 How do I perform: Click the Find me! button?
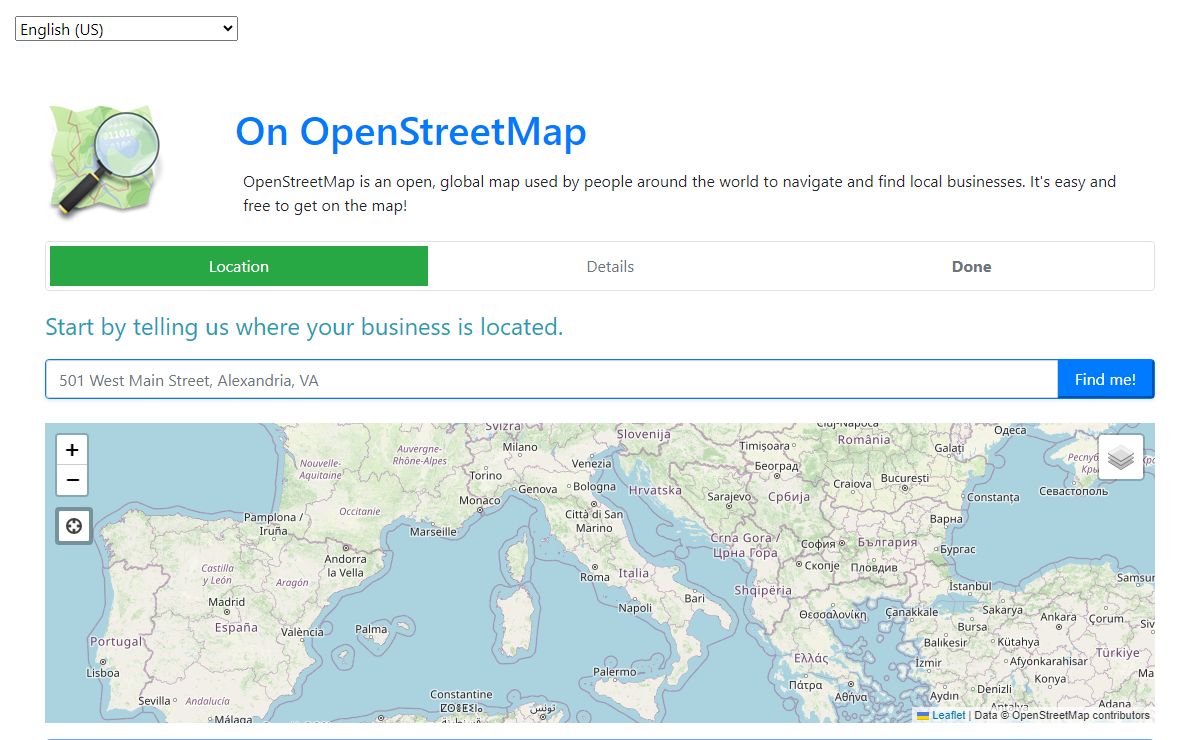tap(1105, 379)
